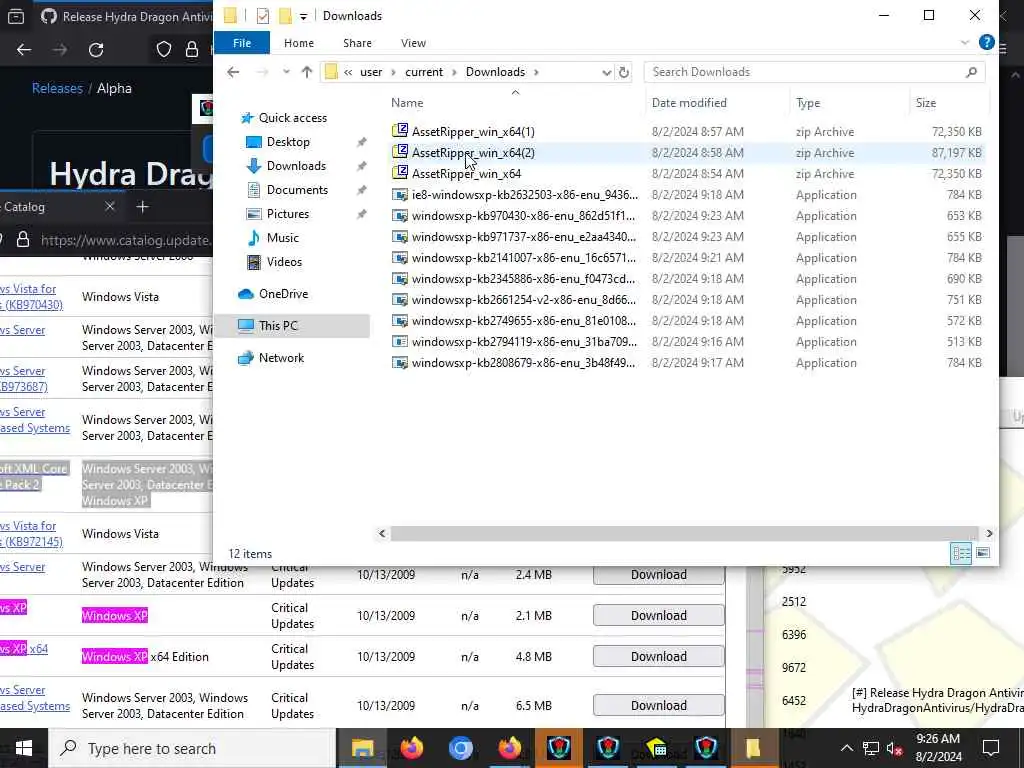Open the Customize Quick Access Toolbar arrow
Screen dimensions: 1024x768
point(304,16)
